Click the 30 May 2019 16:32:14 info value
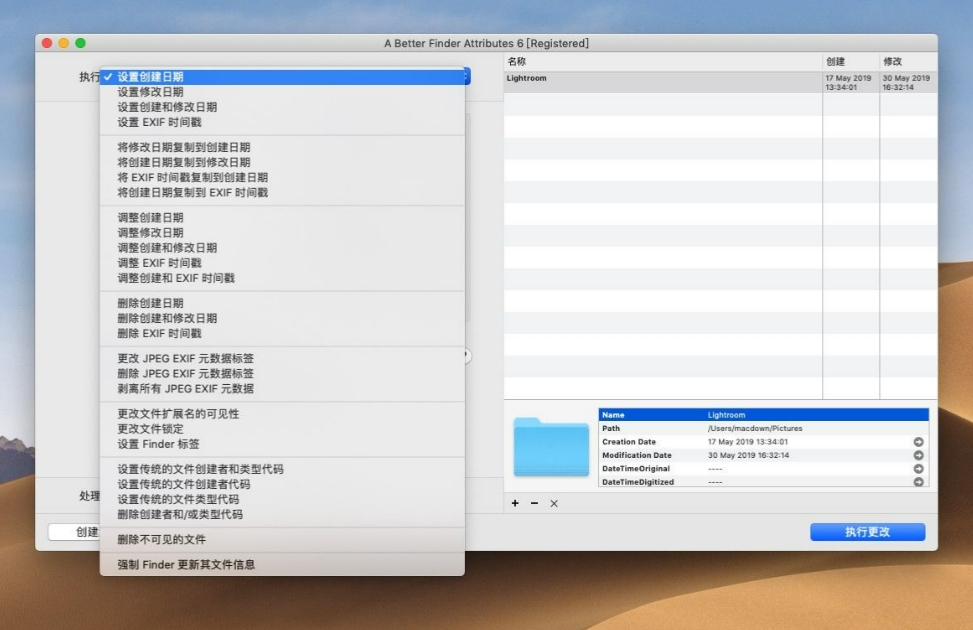The image size is (973, 630). pyautogui.click(x=748, y=455)
